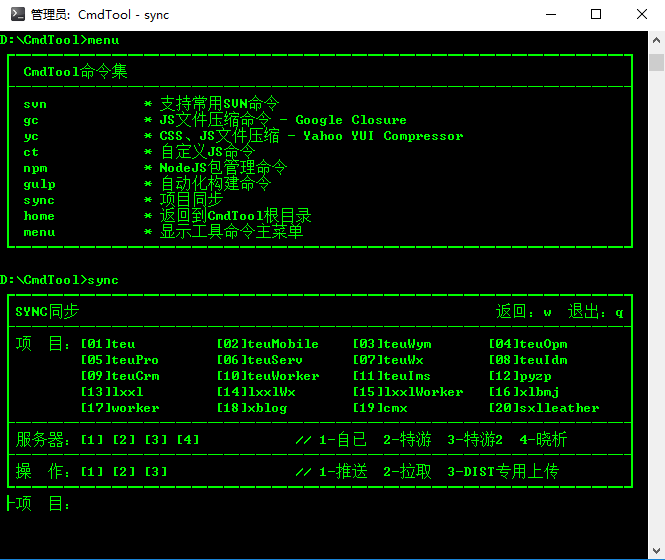Image resolution: width=665 pixels, height=560 pixels.
Task: Click project [15]lxxlWorker entry
Action: (407, 392)
